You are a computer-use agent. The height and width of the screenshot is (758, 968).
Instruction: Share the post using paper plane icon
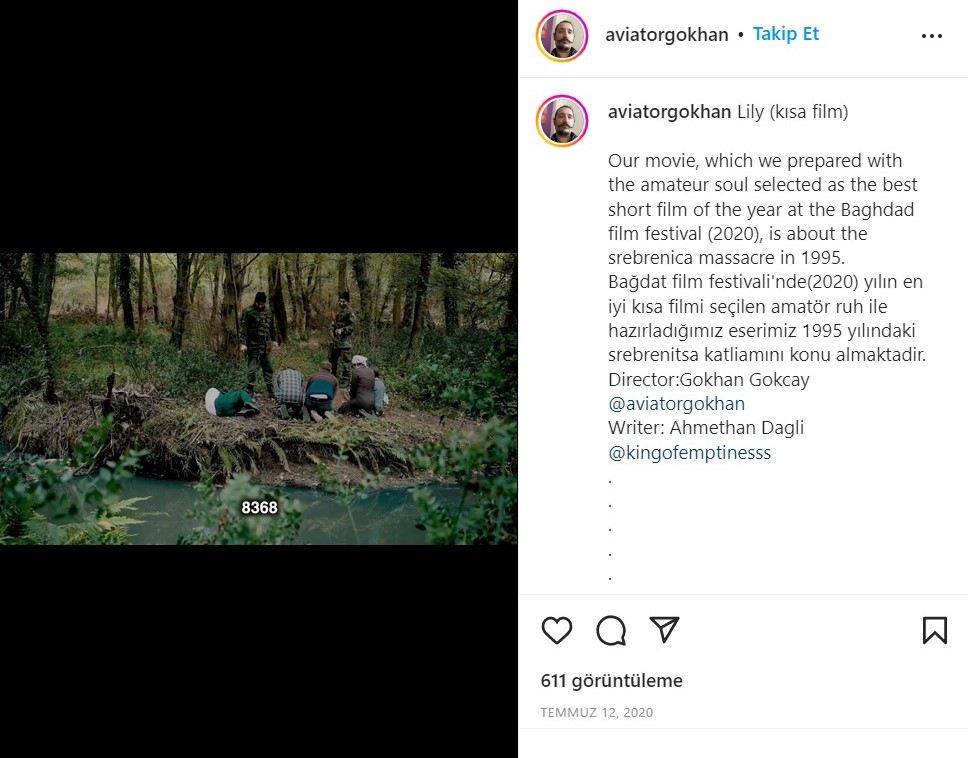click(x=665, y=629)
